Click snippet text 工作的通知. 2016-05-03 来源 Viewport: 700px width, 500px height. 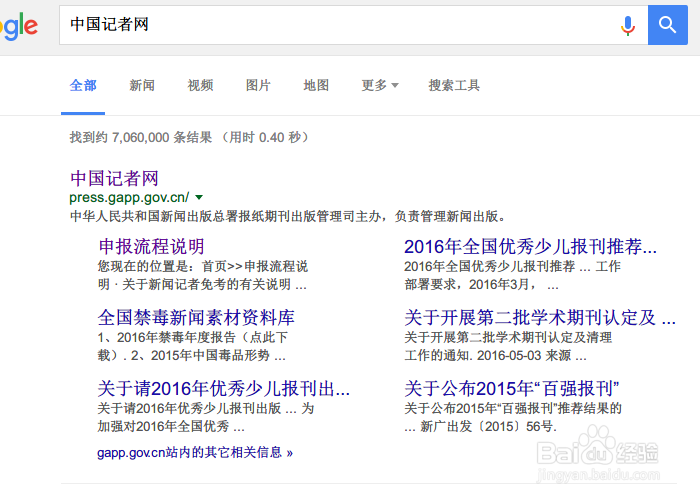(488, 355)
